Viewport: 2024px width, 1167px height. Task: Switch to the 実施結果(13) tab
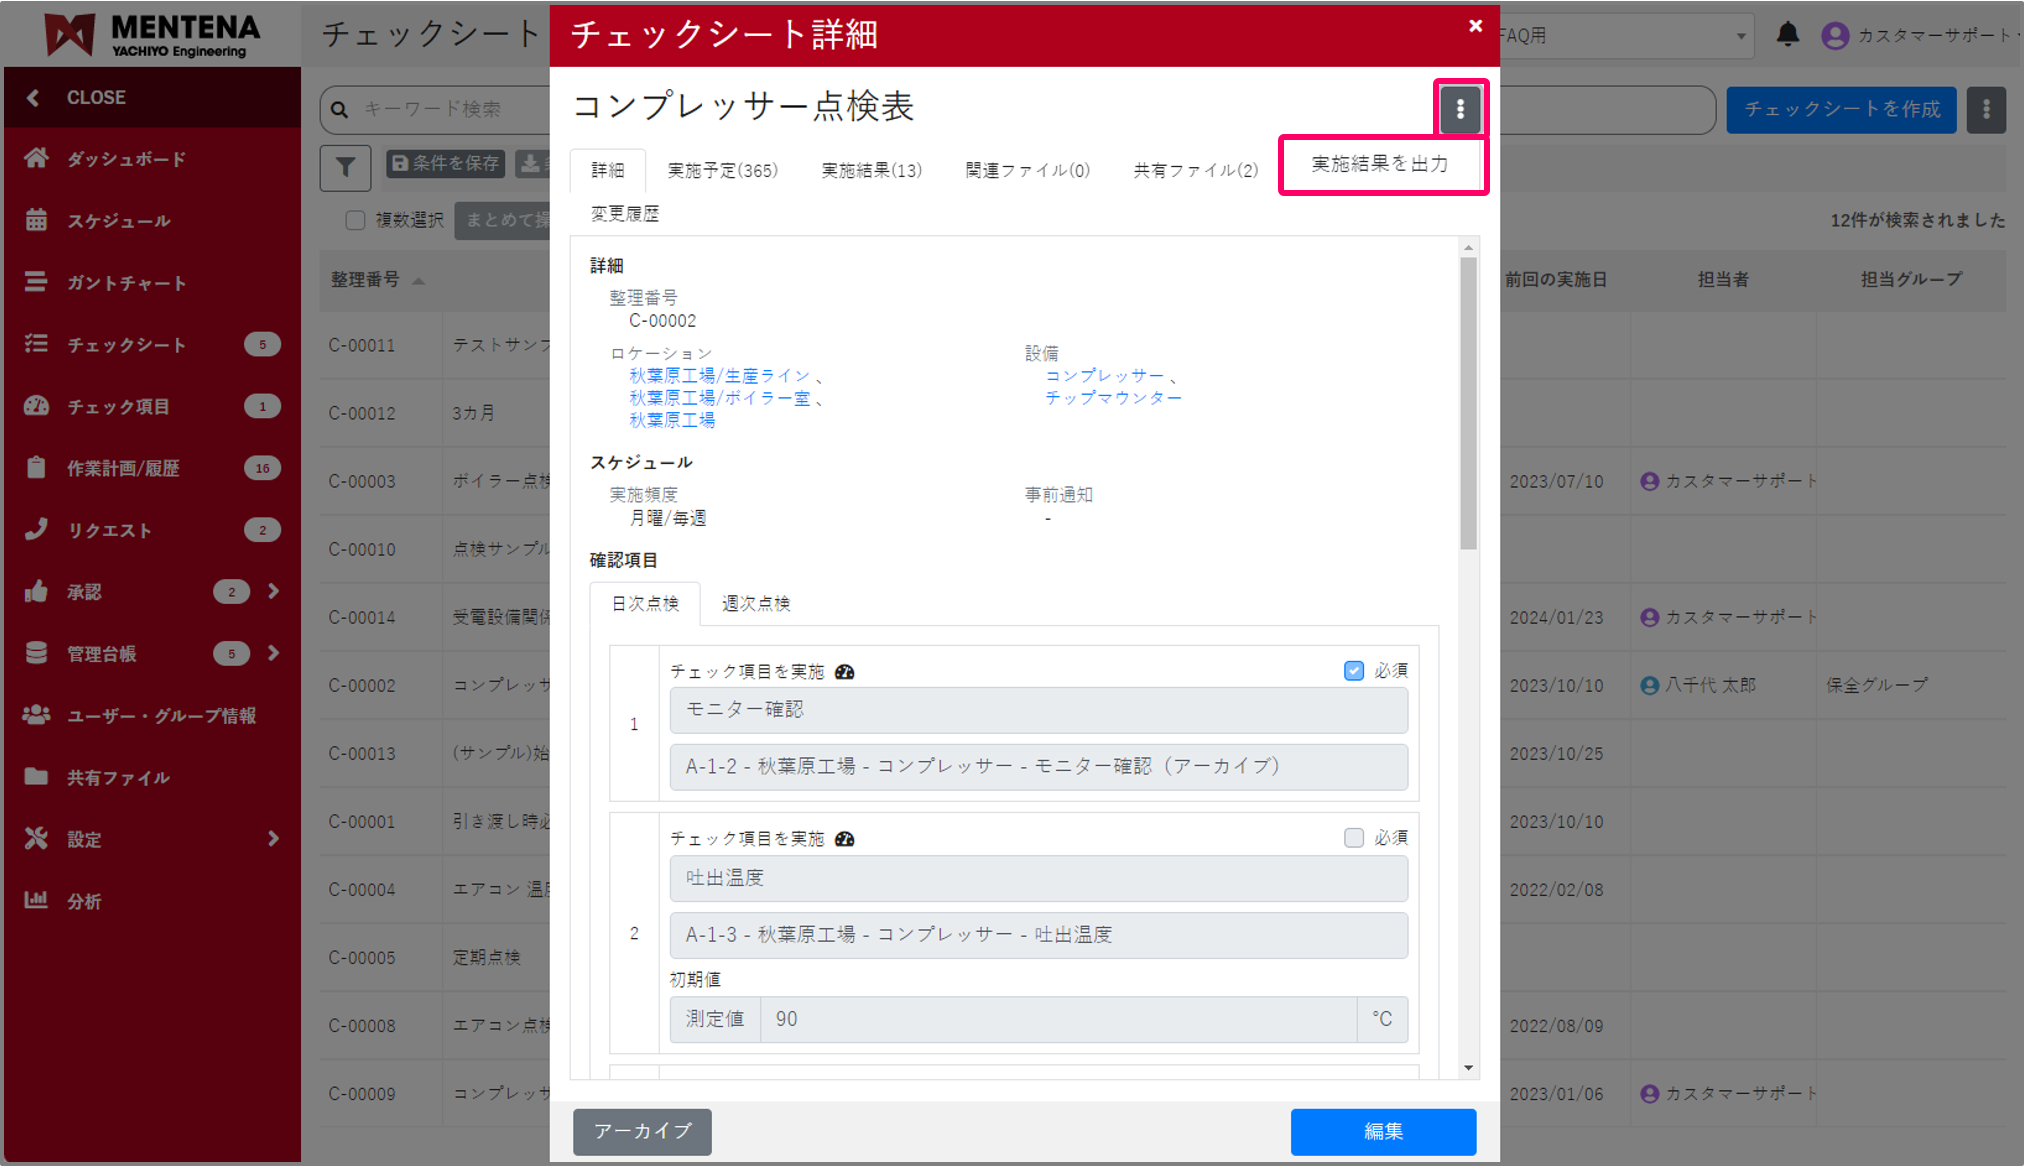[871, 170]
